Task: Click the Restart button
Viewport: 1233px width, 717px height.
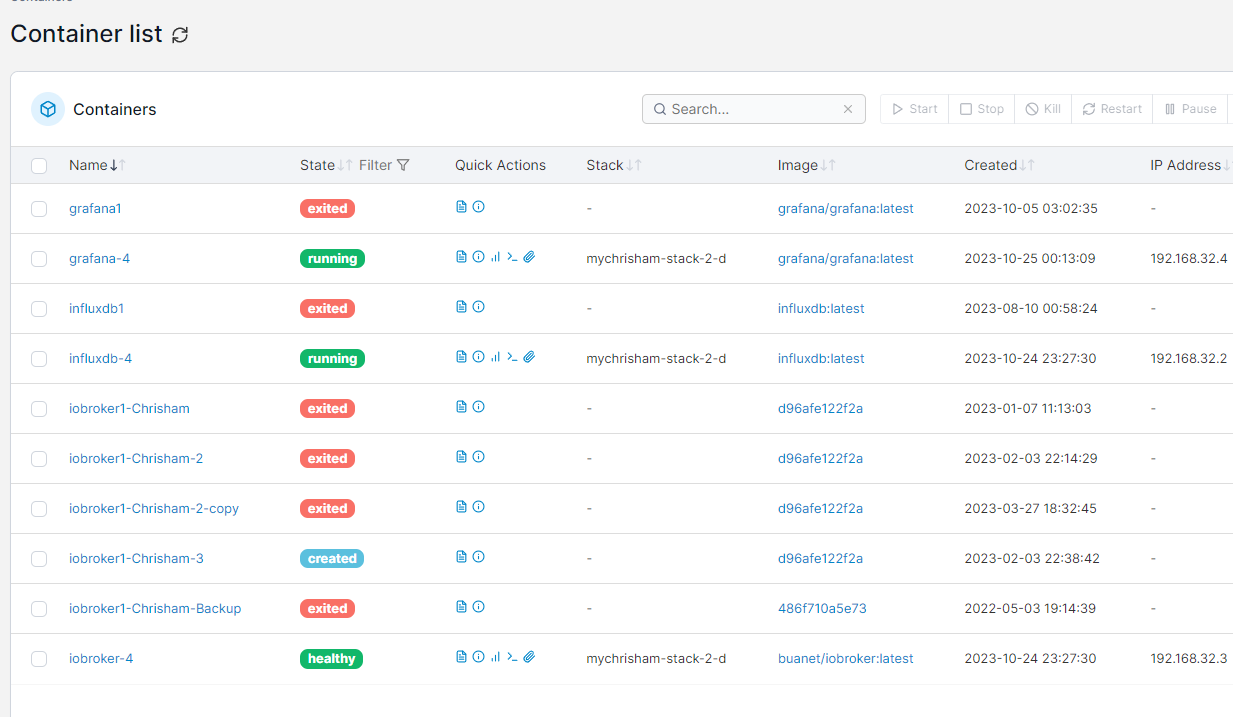Action: (1112, 109)
